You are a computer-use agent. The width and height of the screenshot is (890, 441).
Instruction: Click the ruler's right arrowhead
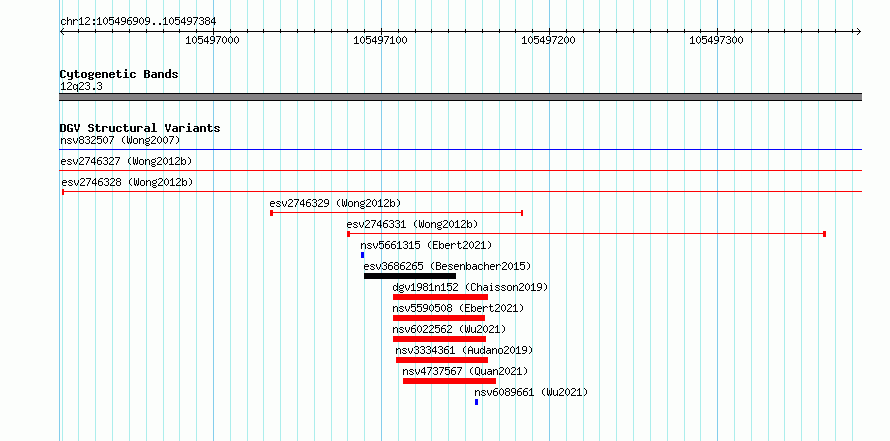(x=858, y=31)
